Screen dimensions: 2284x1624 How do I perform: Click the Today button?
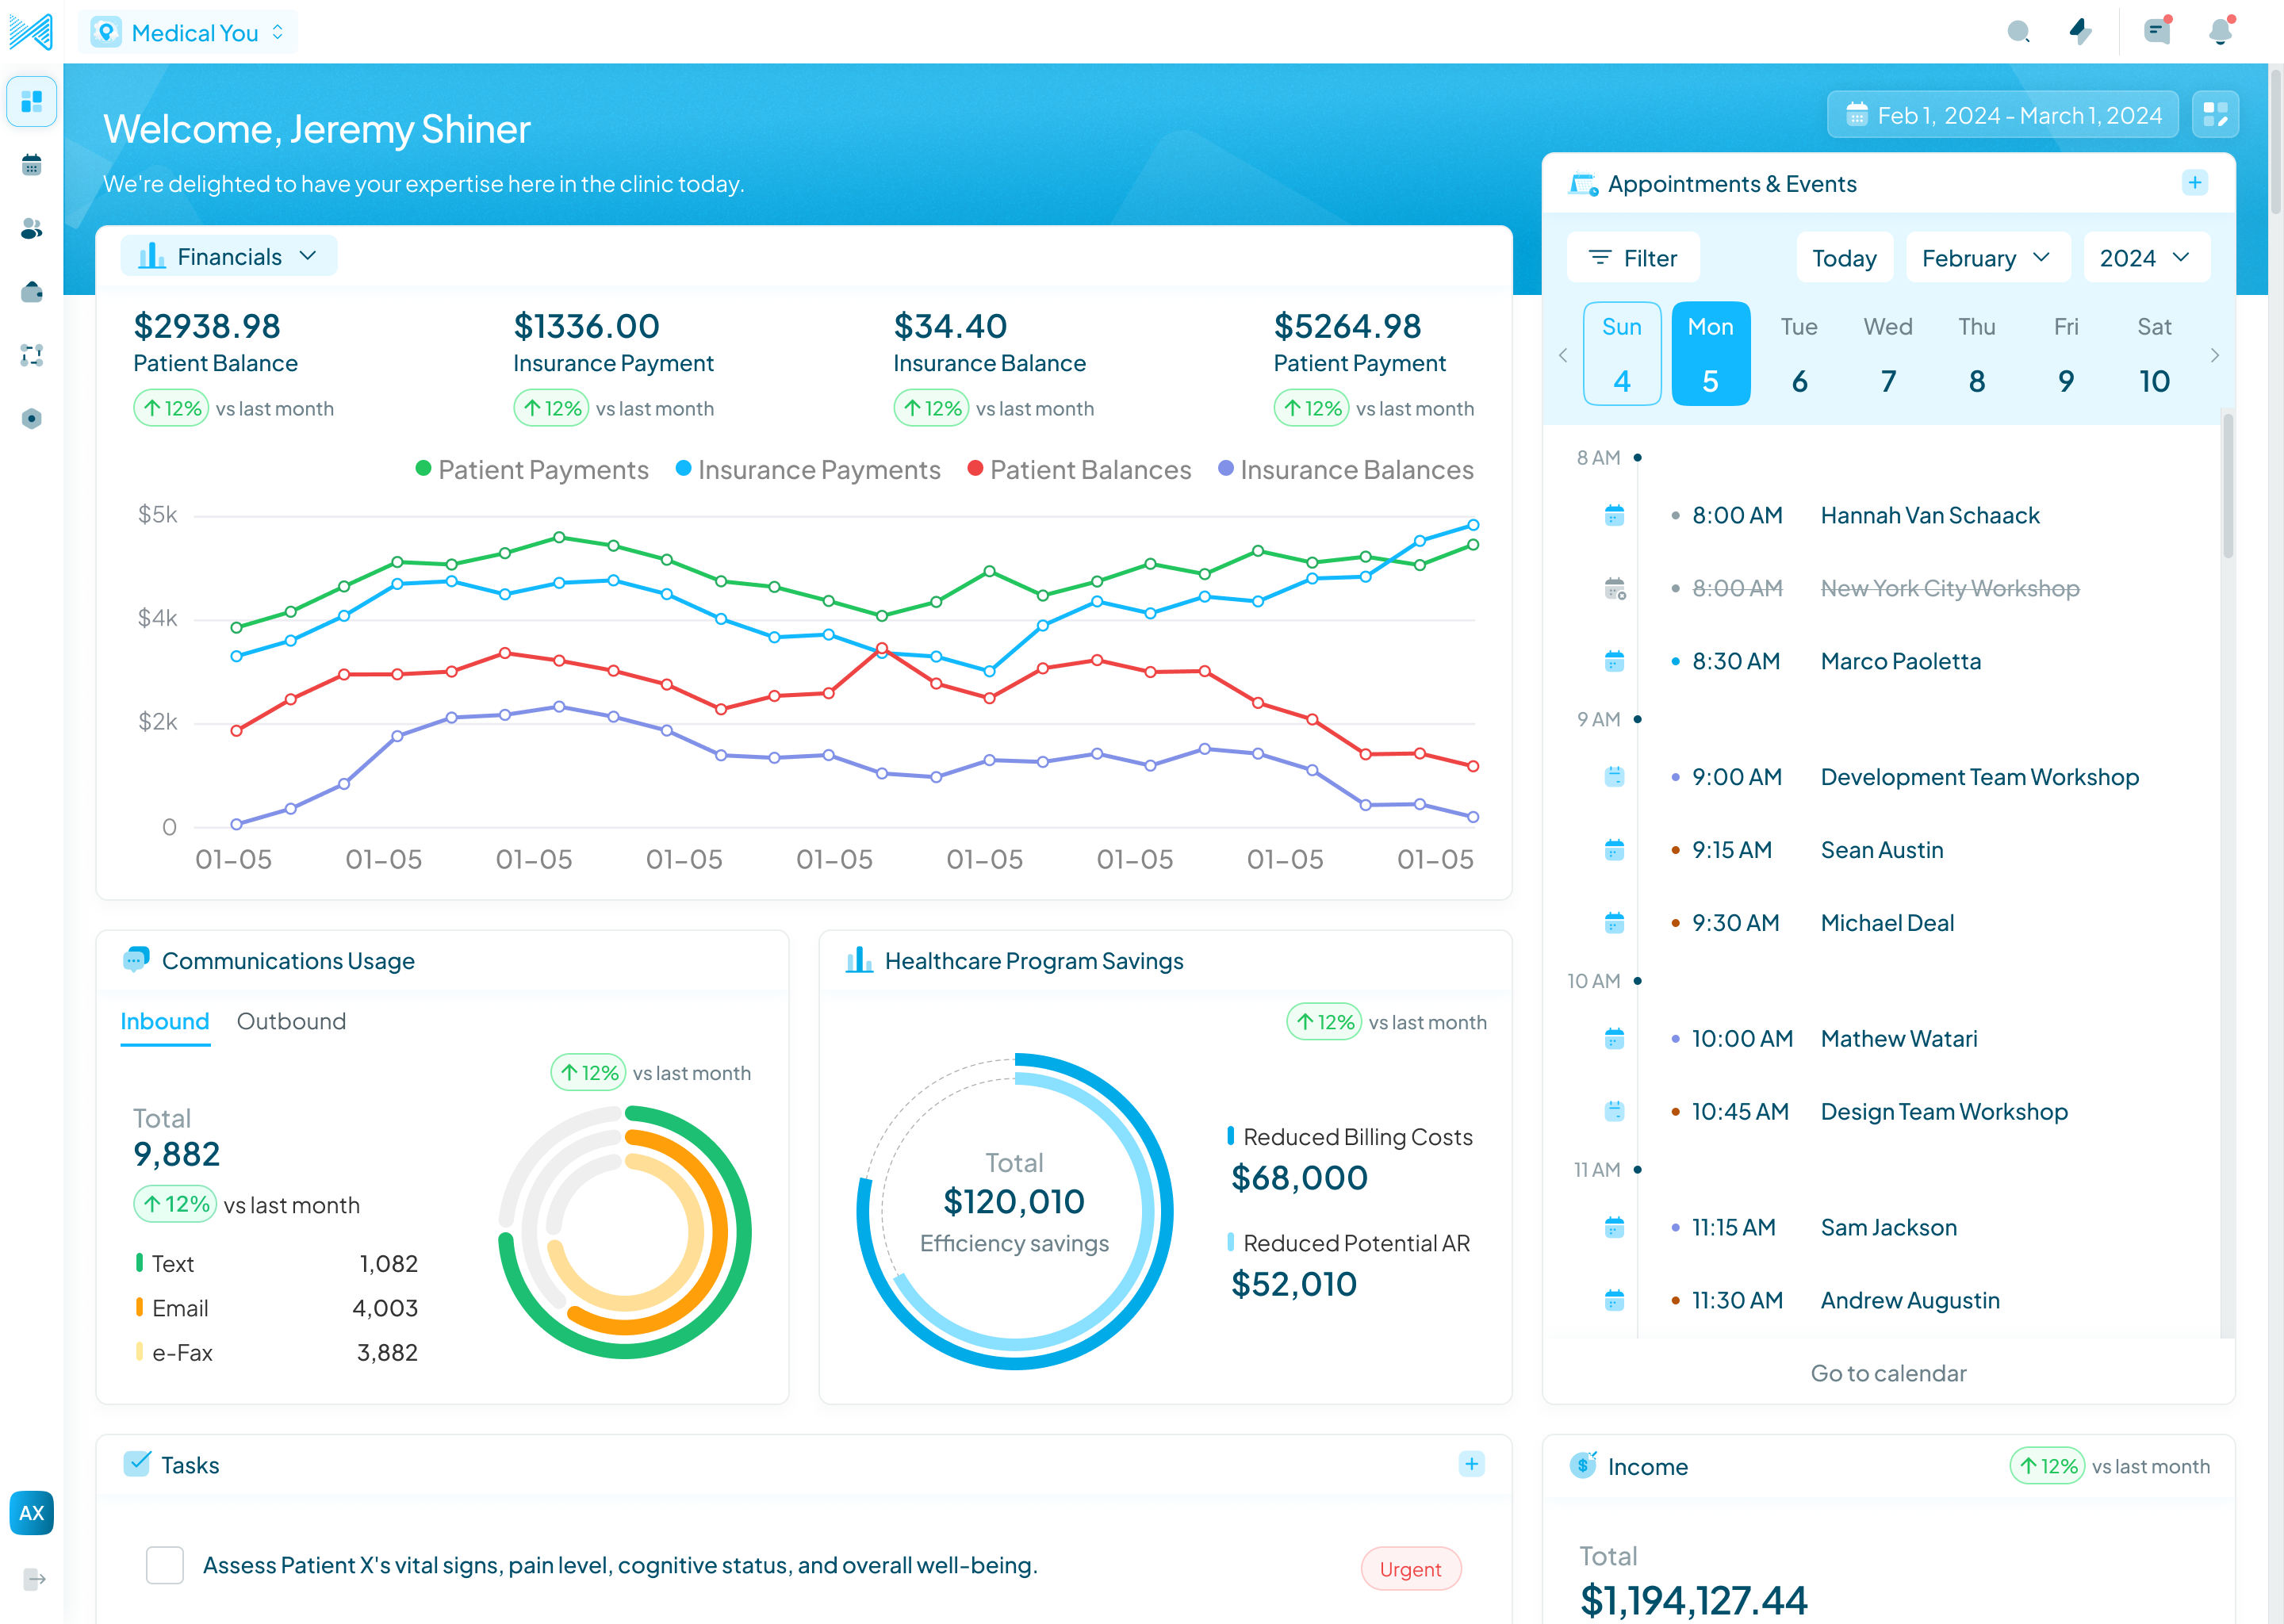pyautogui.click(x=1843, y=258)
